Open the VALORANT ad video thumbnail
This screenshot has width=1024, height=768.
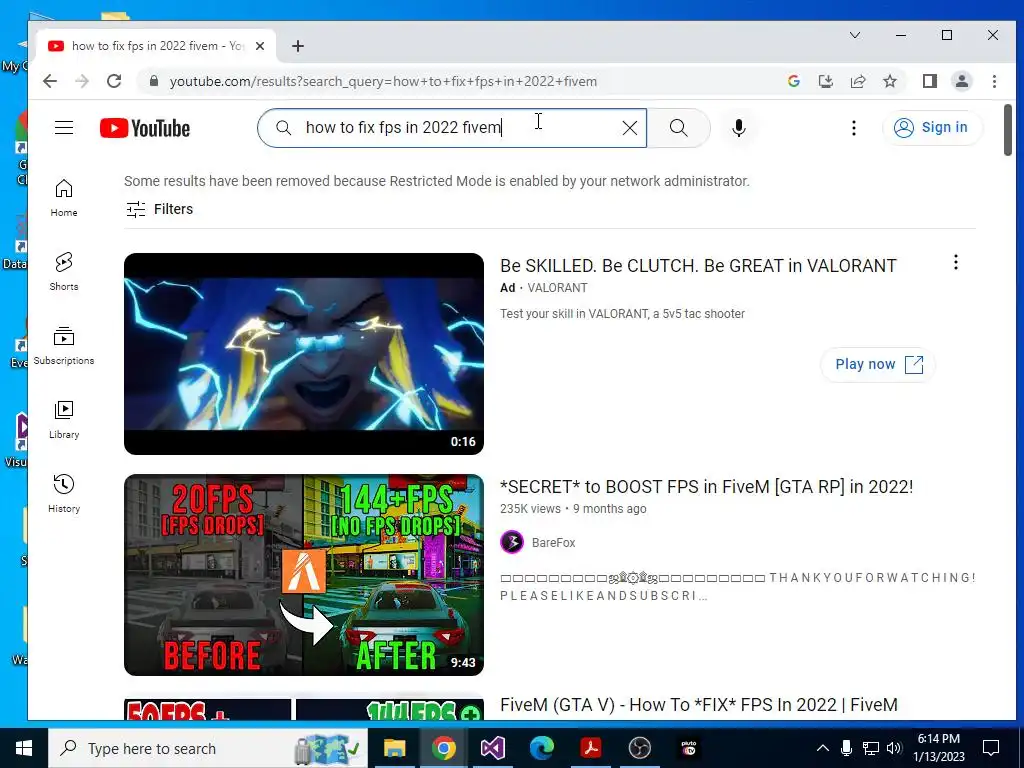point(304,354)
